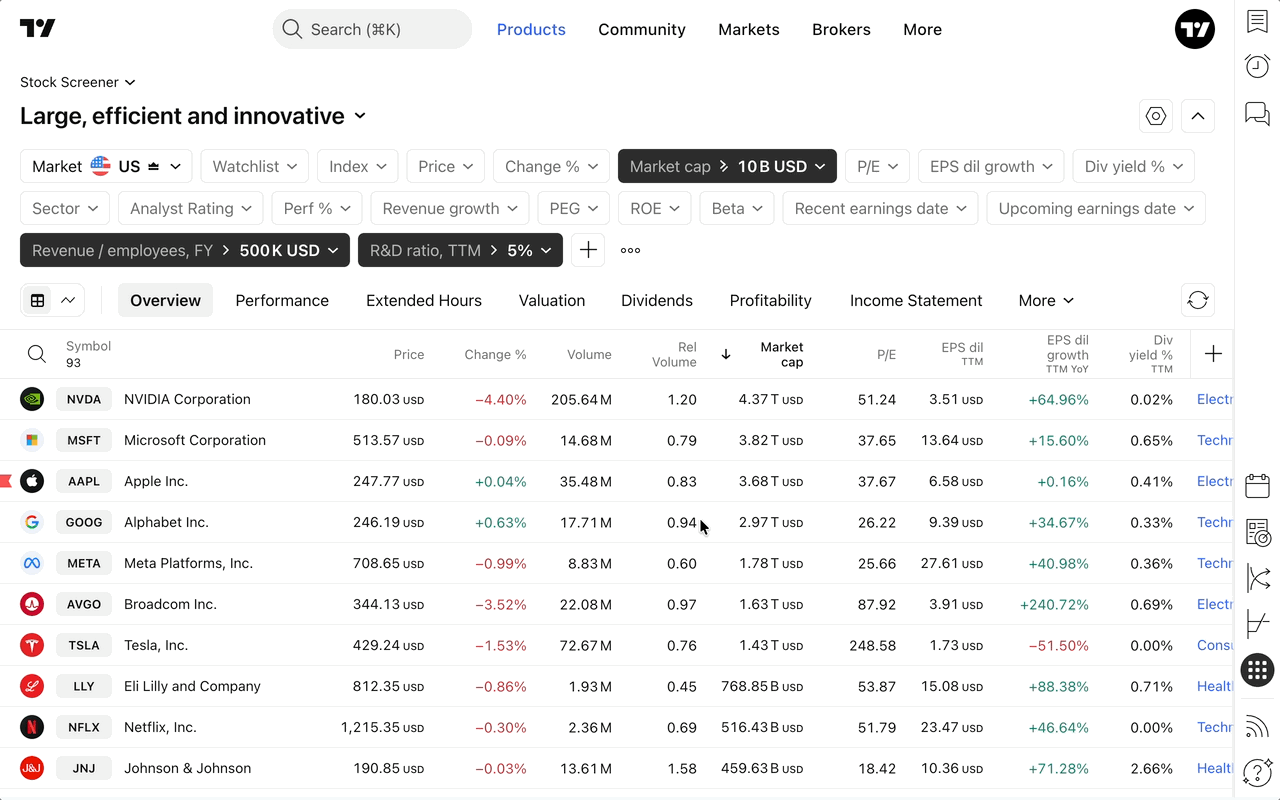Select the Valuation tab
The height and width of the screenshot is (800, 1280).
(x=552, y=300)
